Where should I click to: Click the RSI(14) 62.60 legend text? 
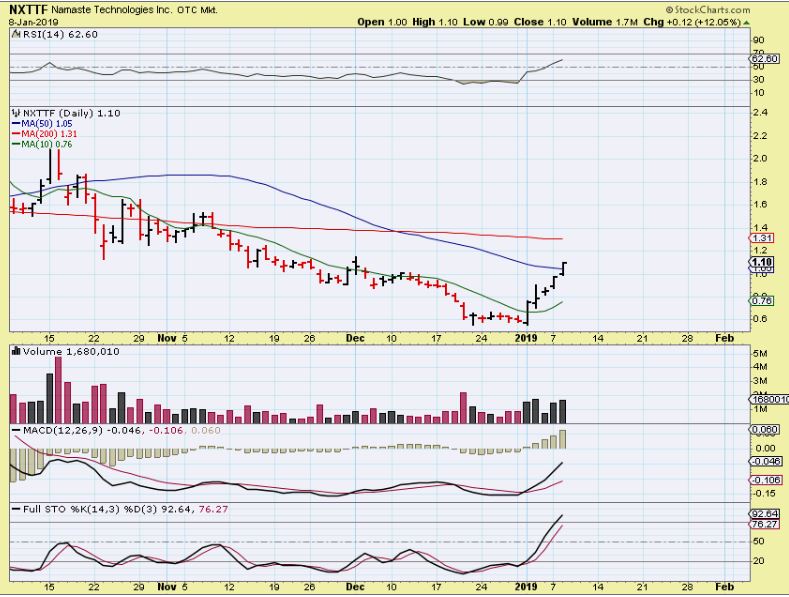(x=60, y=34)
